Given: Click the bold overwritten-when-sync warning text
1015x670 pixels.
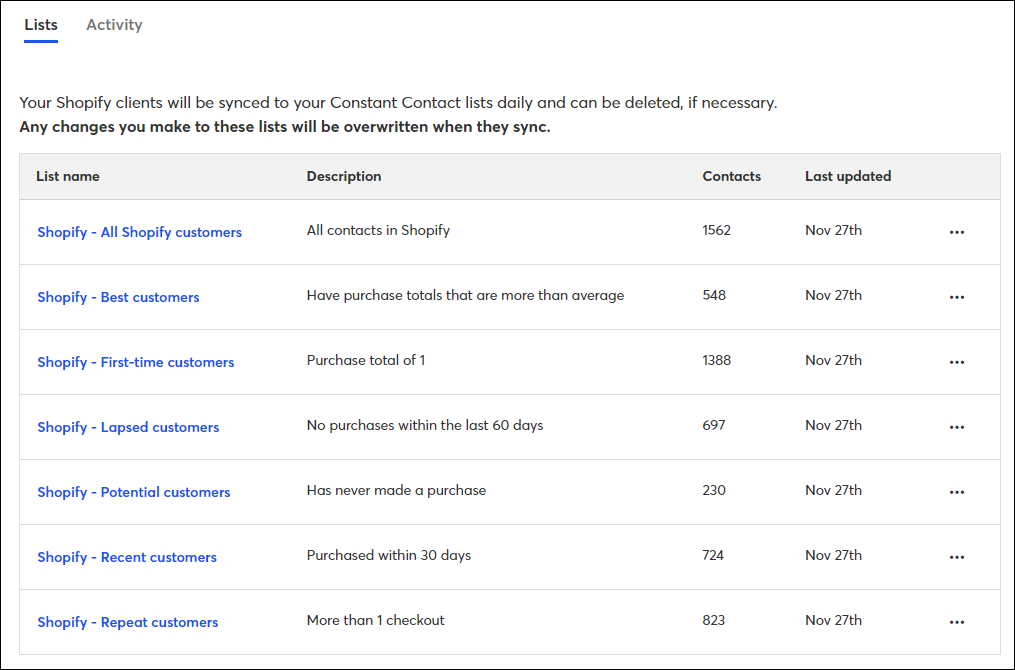Looking at the screenshot, I should tap(285, 127).
